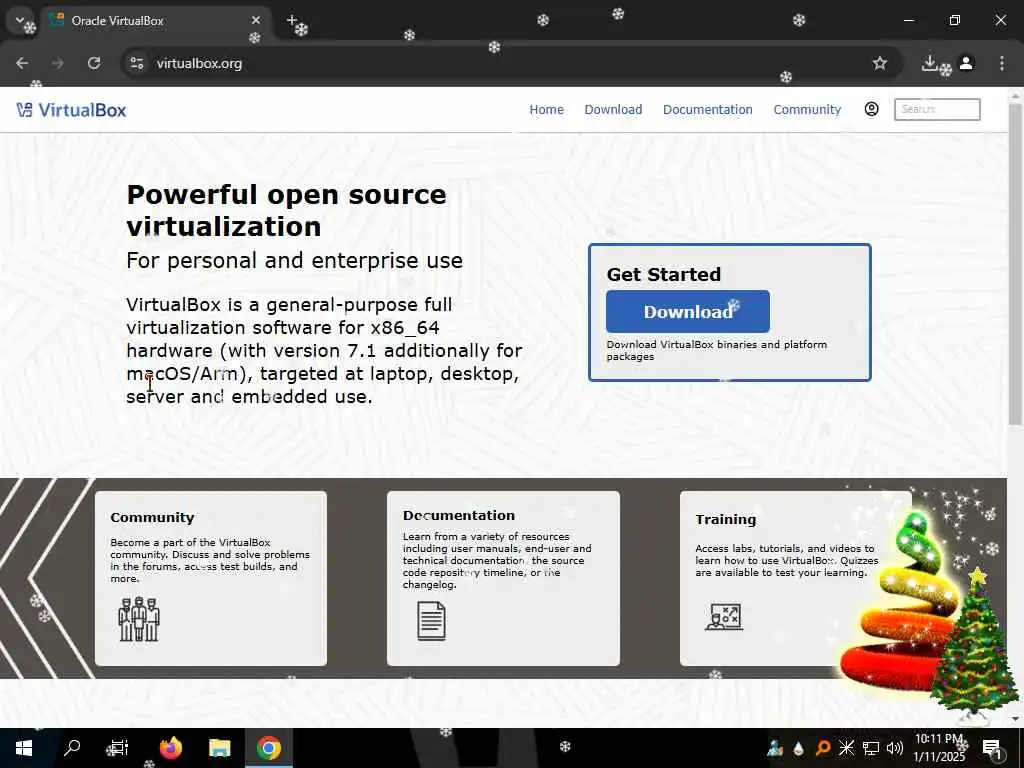Close the Oracle VirtualBox tab
The width and height of the screenshot is (1024, 768).
tap(255, 20)
